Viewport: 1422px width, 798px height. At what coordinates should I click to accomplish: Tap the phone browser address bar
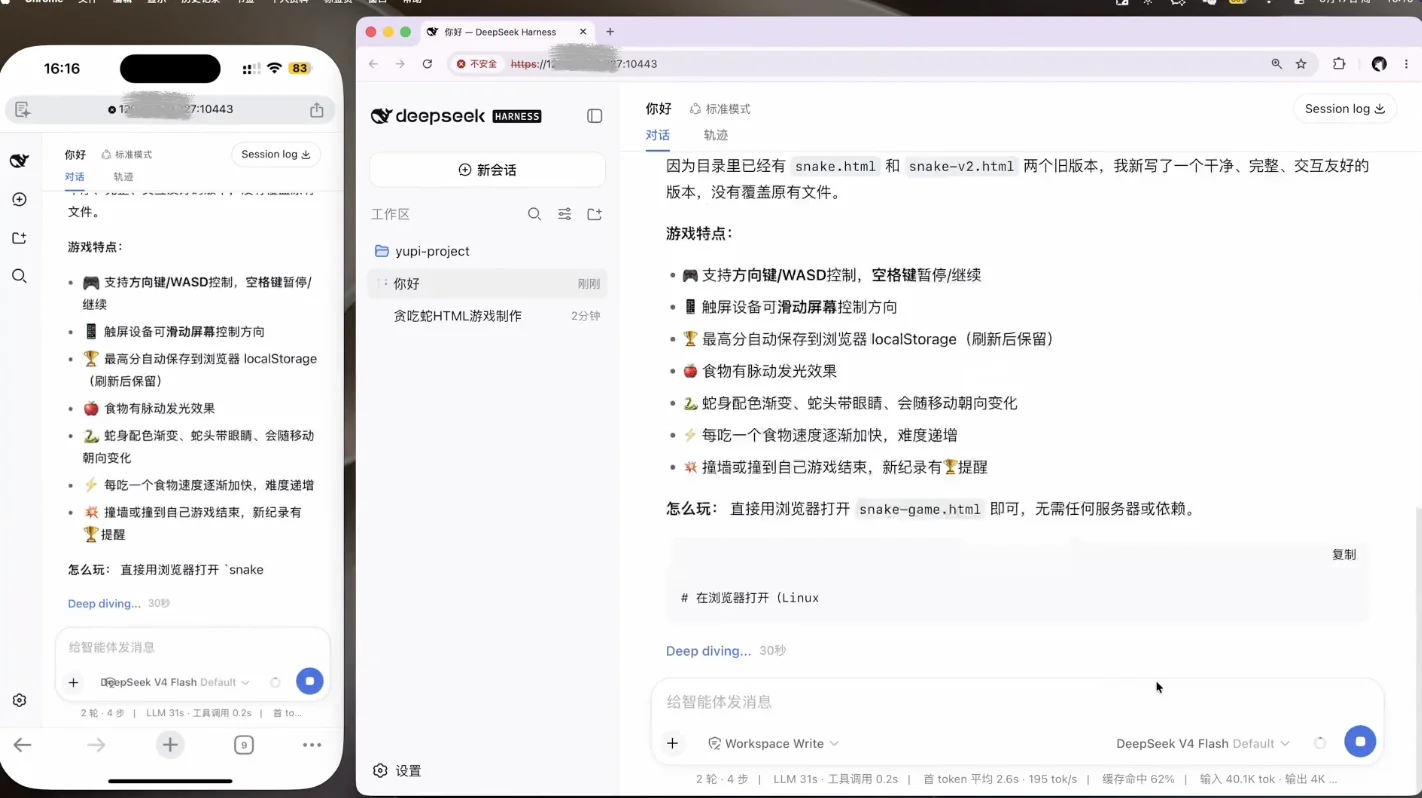[x=170, y=109]
